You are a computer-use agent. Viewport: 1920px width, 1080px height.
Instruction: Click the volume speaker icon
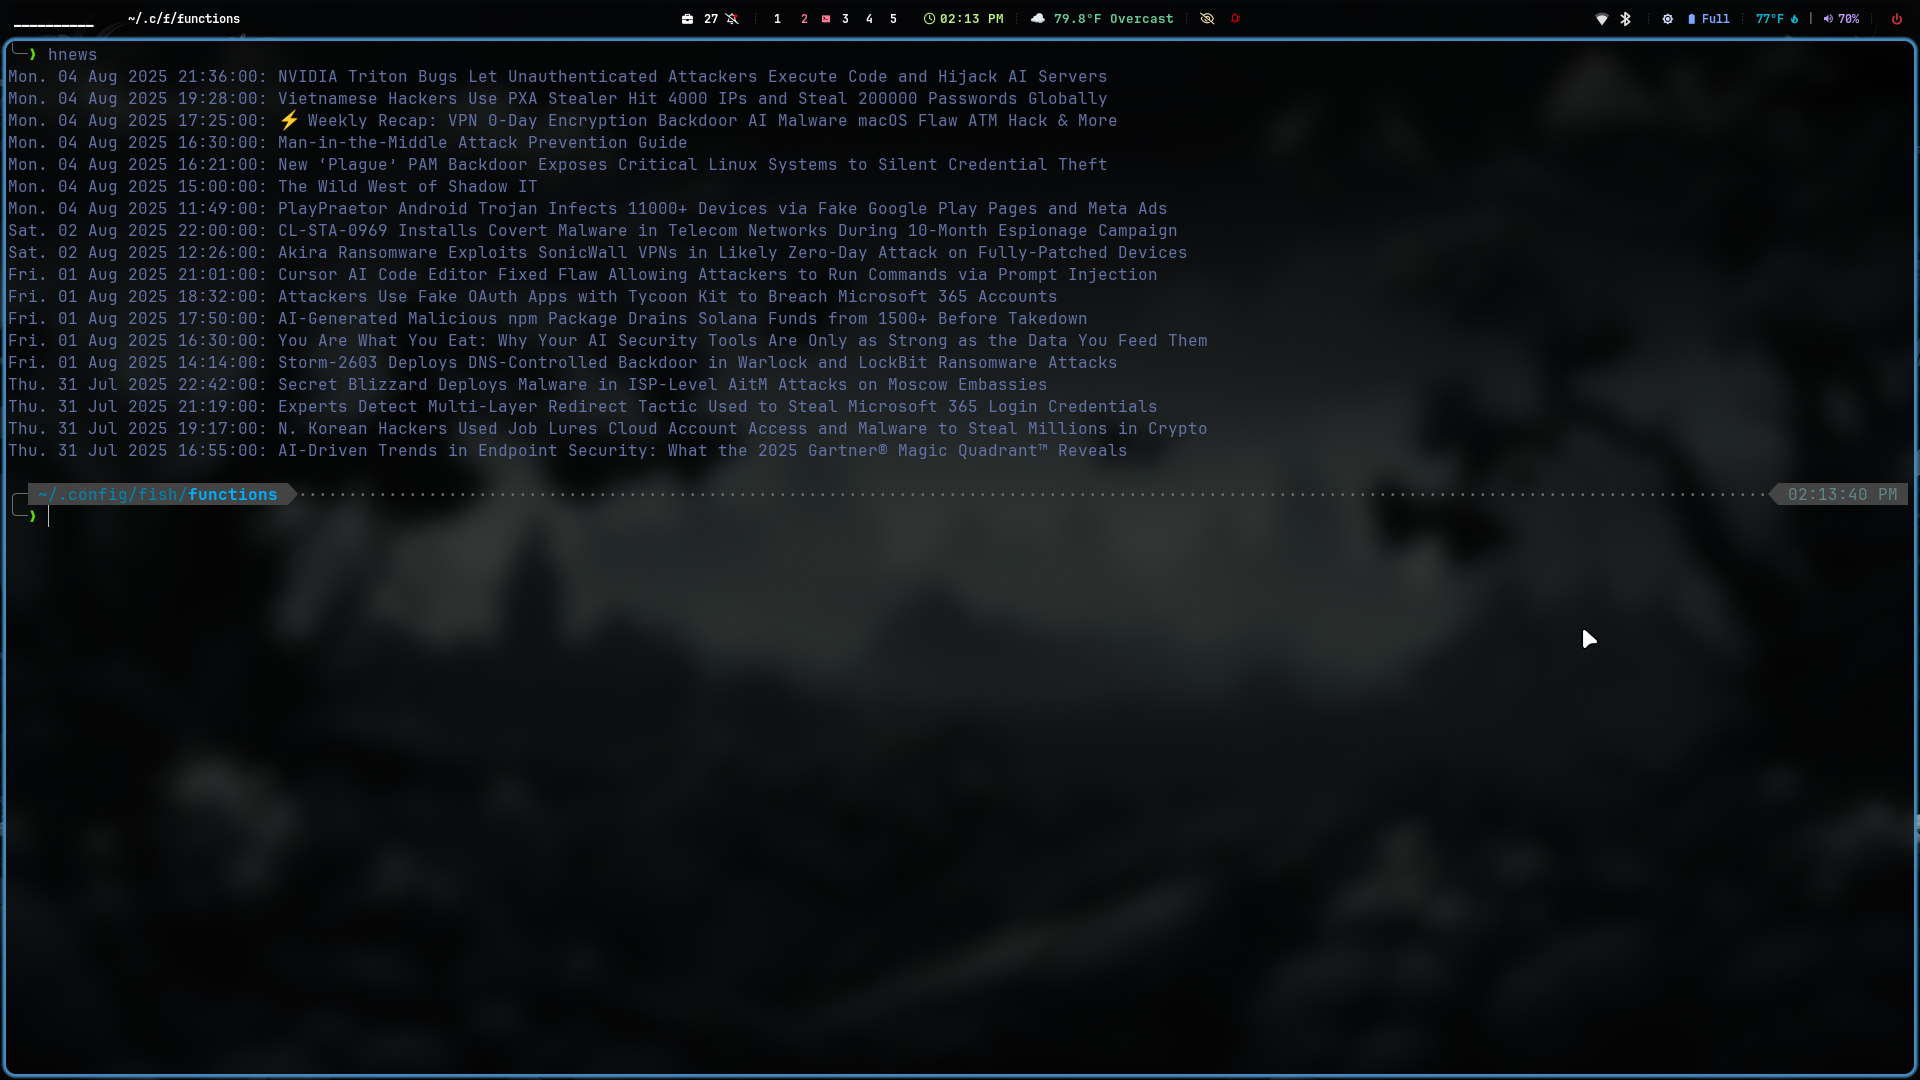[x=1829, y=19]
